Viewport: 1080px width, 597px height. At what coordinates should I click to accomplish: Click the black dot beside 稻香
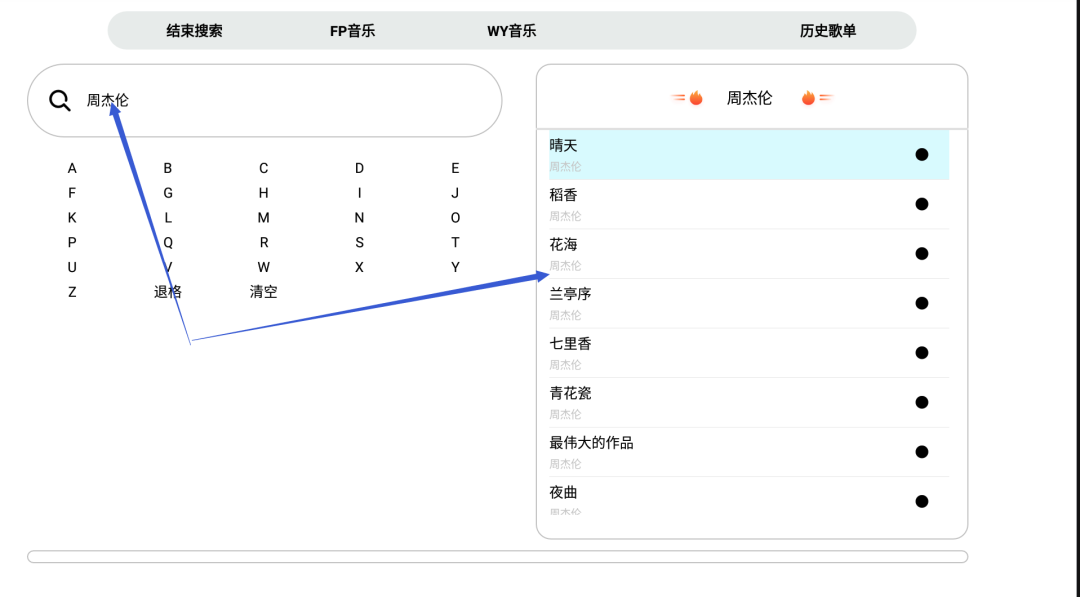coord(922,204)
